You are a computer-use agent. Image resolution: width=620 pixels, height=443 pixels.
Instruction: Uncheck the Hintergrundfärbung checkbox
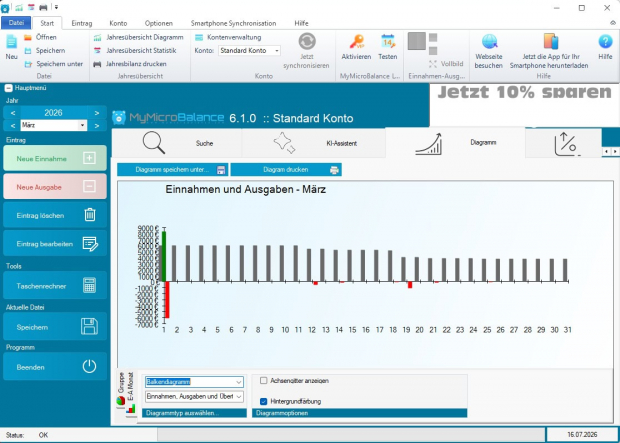(263, 401)
